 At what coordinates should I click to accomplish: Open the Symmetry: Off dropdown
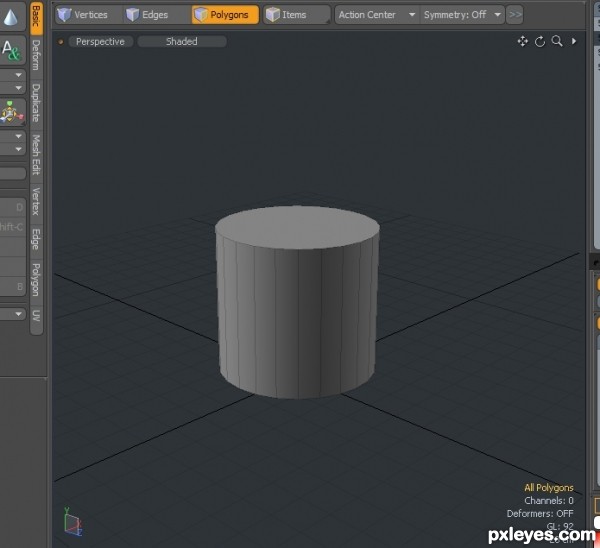462,15
